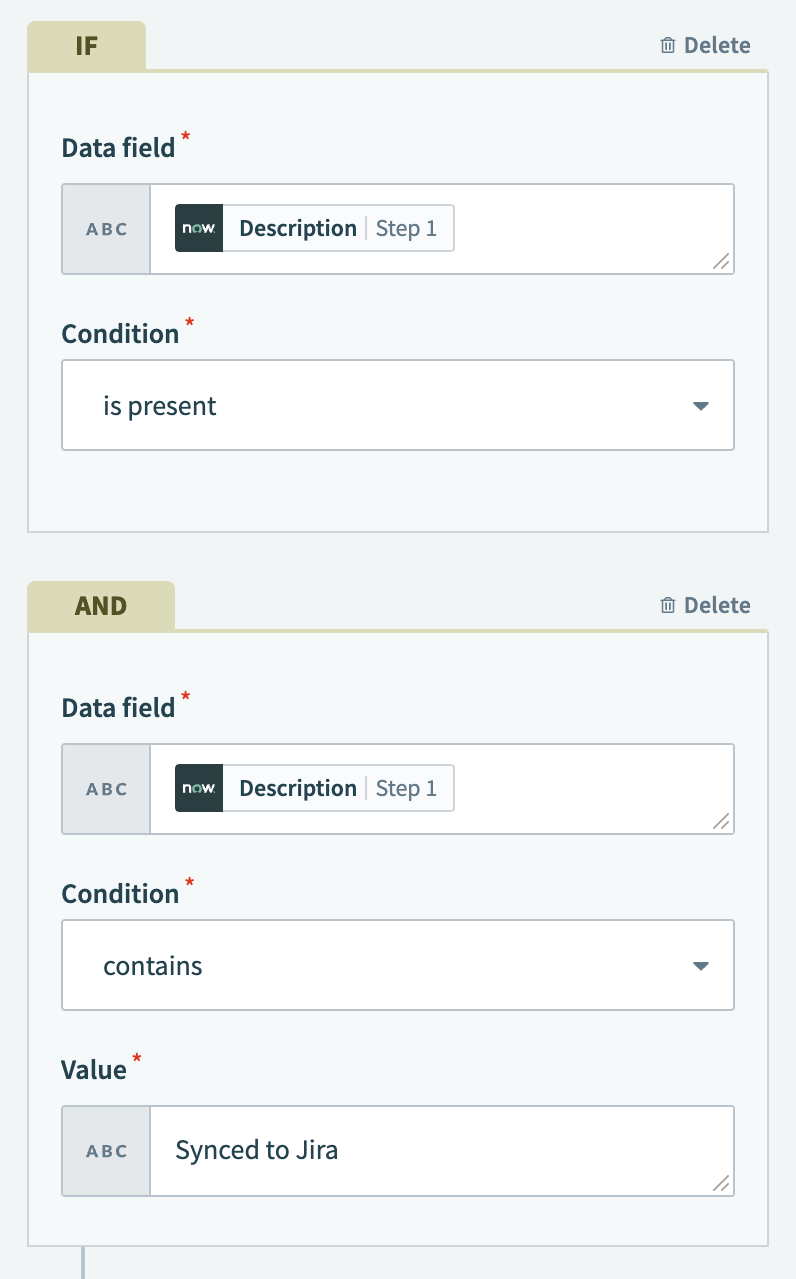Click the trash icon in the AND block

pos(667,604)
